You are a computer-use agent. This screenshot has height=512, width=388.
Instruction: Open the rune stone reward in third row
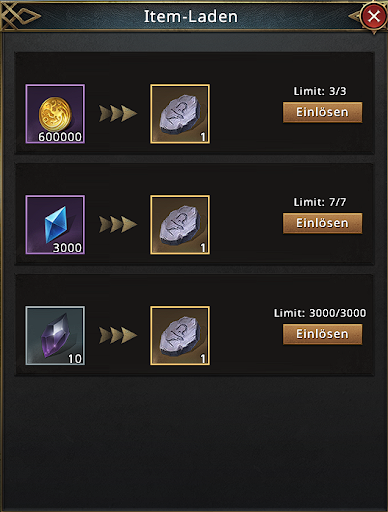pyautogui.click(x=180, y=336)
